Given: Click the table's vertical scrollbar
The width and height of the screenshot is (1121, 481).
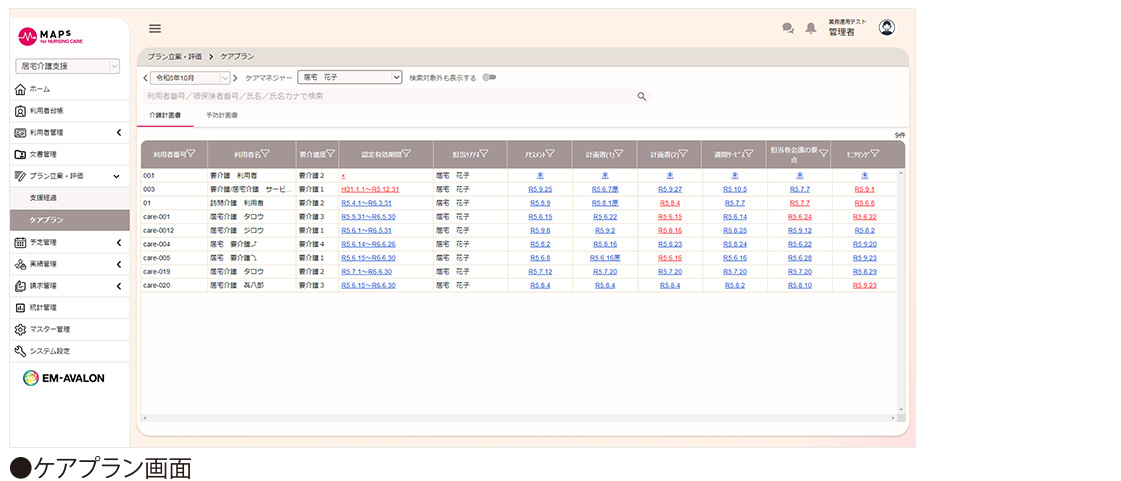Looking at the screenshot, I should 900,291.
